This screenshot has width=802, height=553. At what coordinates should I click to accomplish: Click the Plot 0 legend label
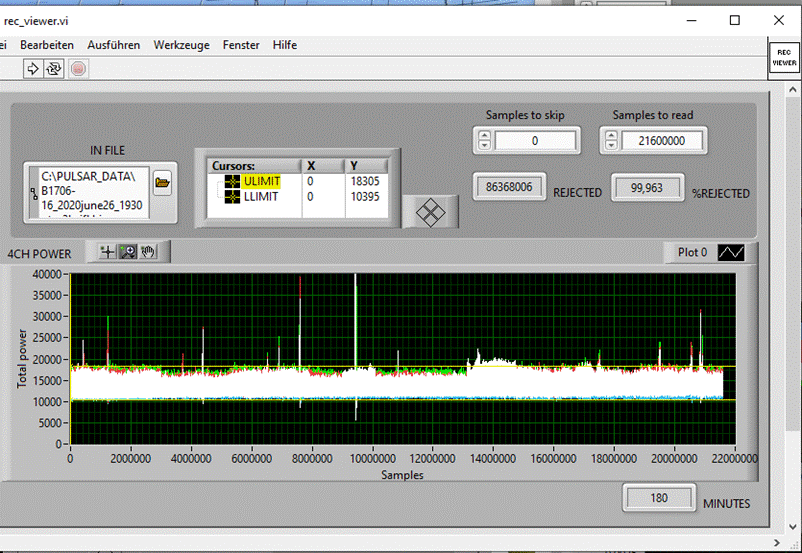[x=692, y=252]
